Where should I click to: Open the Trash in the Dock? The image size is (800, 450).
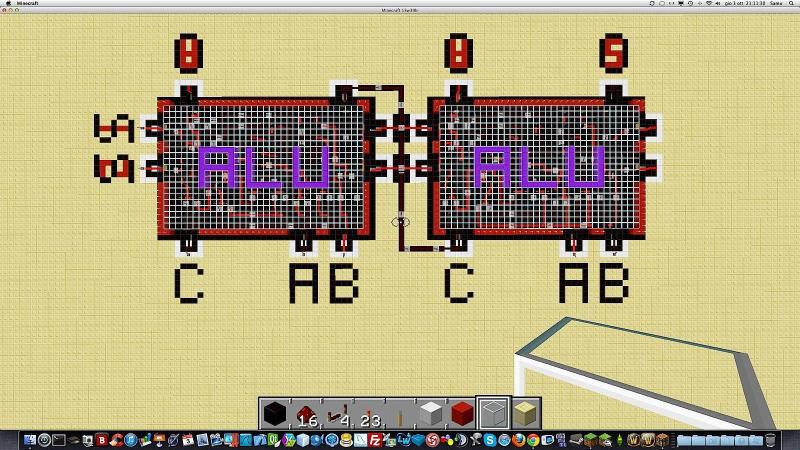[x=770, y=440]
